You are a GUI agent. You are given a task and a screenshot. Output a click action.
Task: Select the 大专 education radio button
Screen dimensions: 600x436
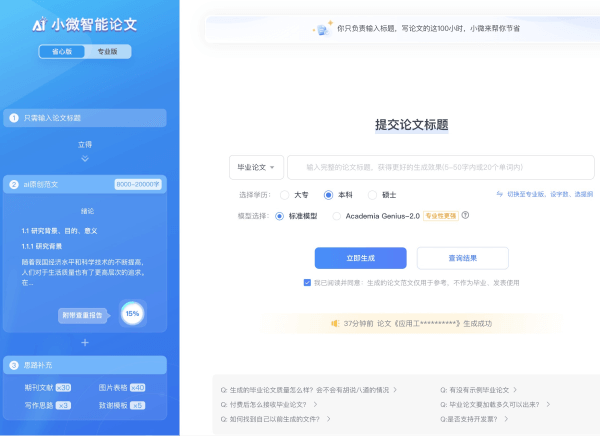click(x=285, y=195)
